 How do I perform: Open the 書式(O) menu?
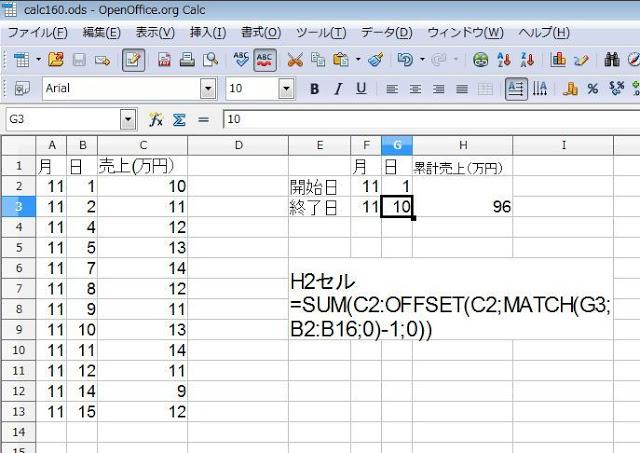click(x=259, y=33)
